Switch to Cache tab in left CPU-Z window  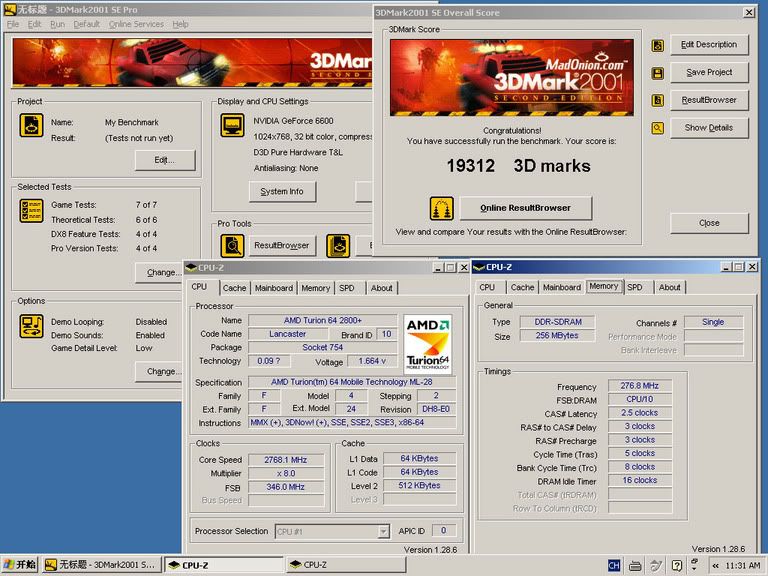pos(234,288)
